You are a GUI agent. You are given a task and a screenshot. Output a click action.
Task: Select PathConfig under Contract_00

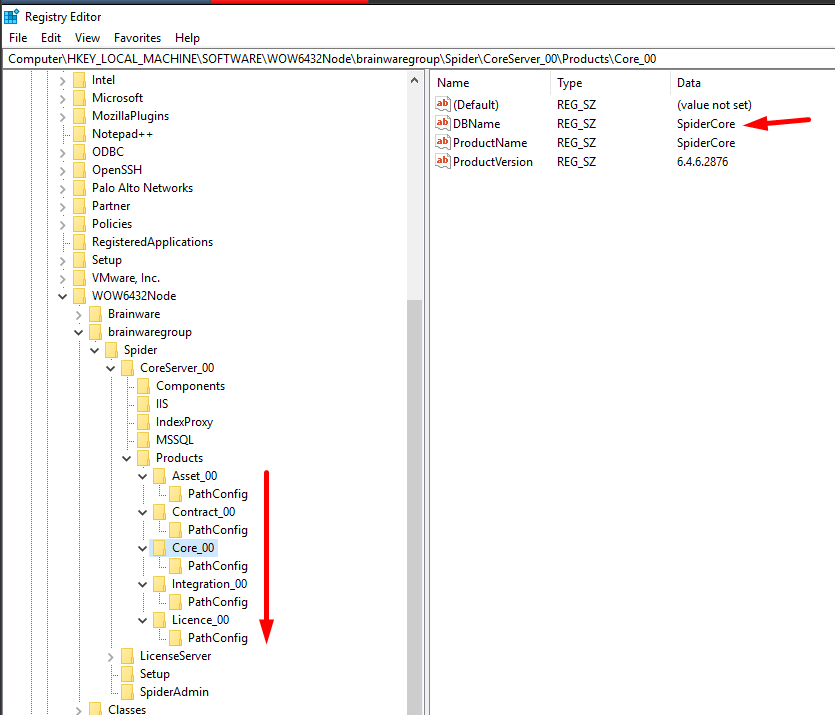(217, 530)
